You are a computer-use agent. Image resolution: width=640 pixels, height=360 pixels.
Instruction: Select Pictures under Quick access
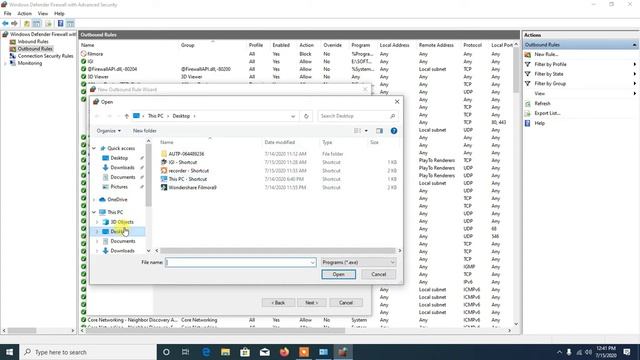tap(119, 187)
